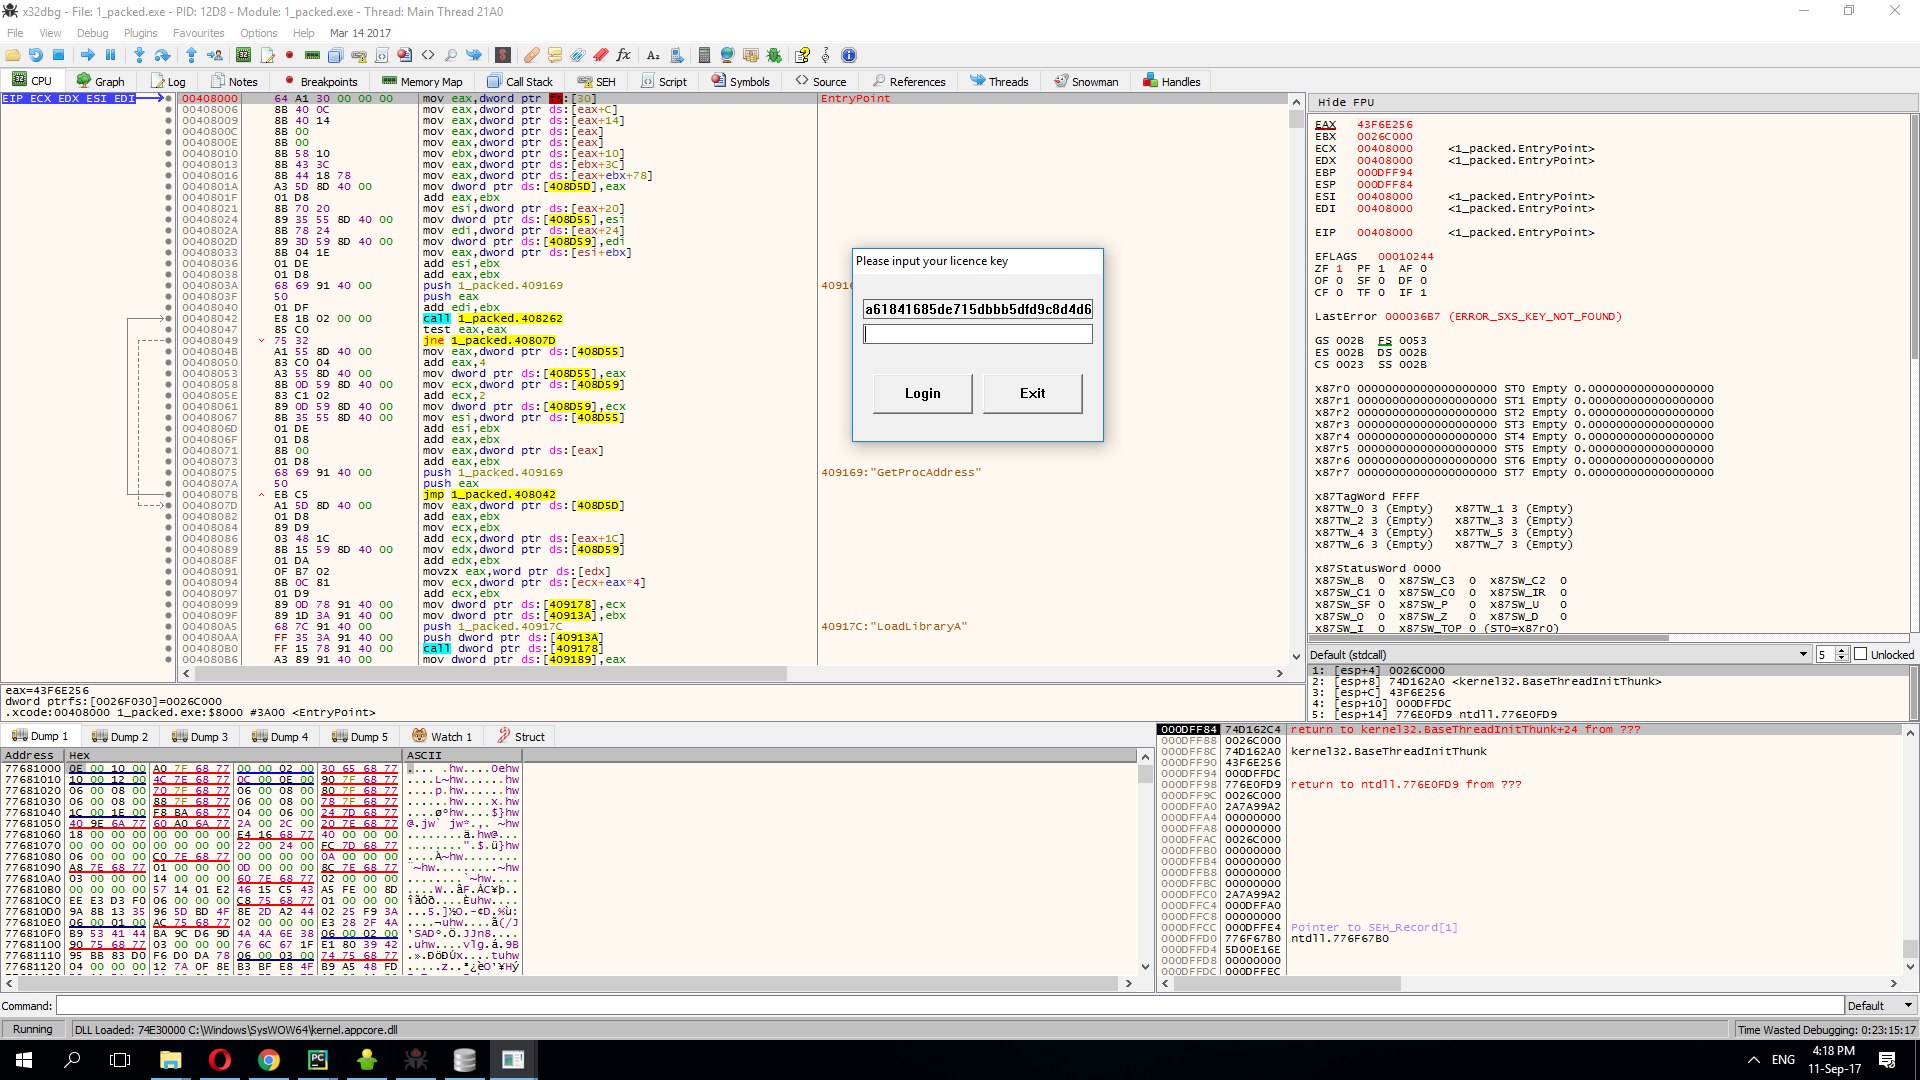Click the Step over toolbar icon
Viewport: 1920px width, 1080px height.
[x=162, y=55]
